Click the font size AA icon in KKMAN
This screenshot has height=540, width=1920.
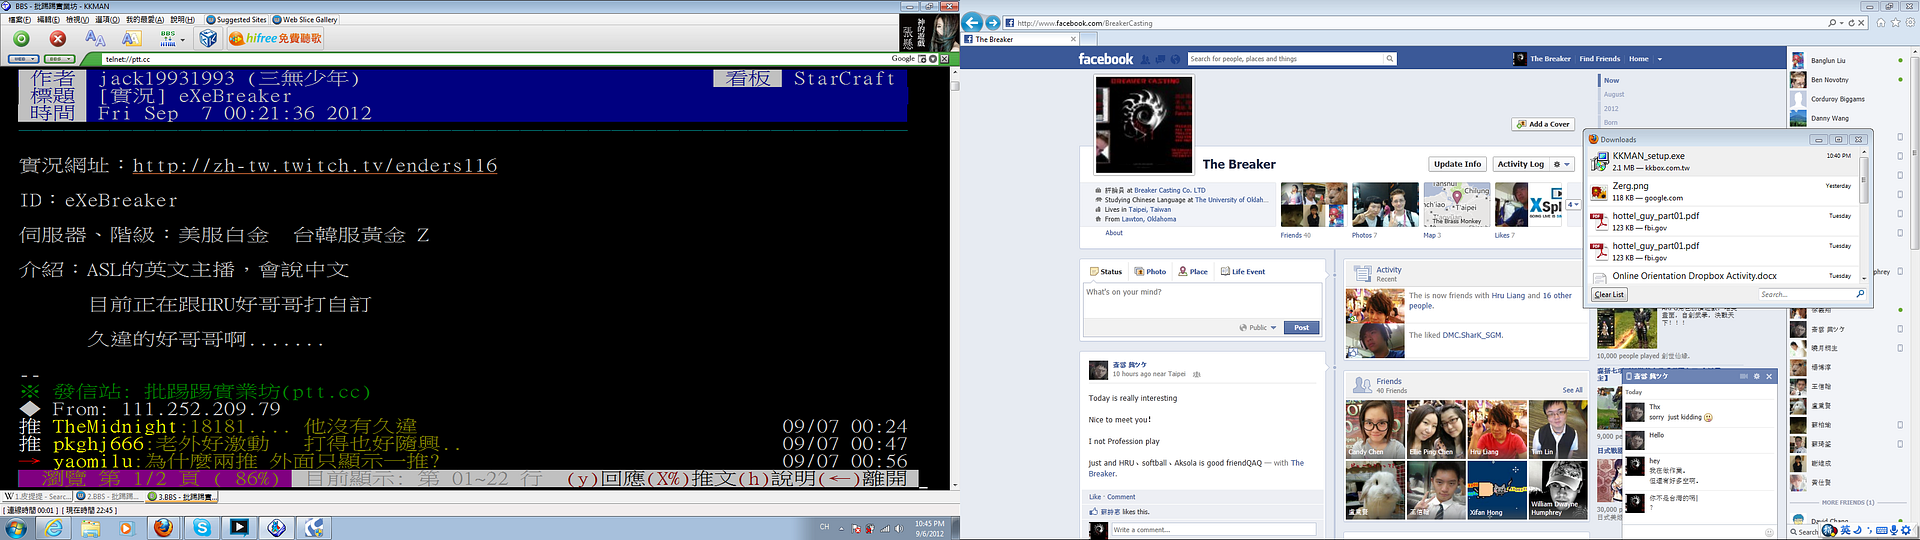click(x=95, y=39)
